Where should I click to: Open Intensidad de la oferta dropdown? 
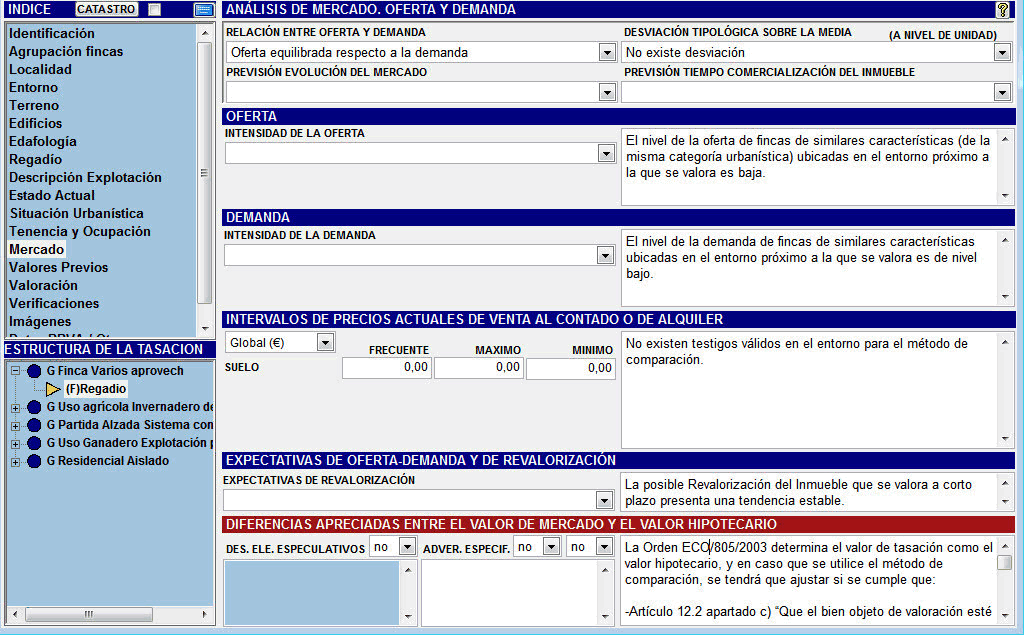[x=606, y=154]
